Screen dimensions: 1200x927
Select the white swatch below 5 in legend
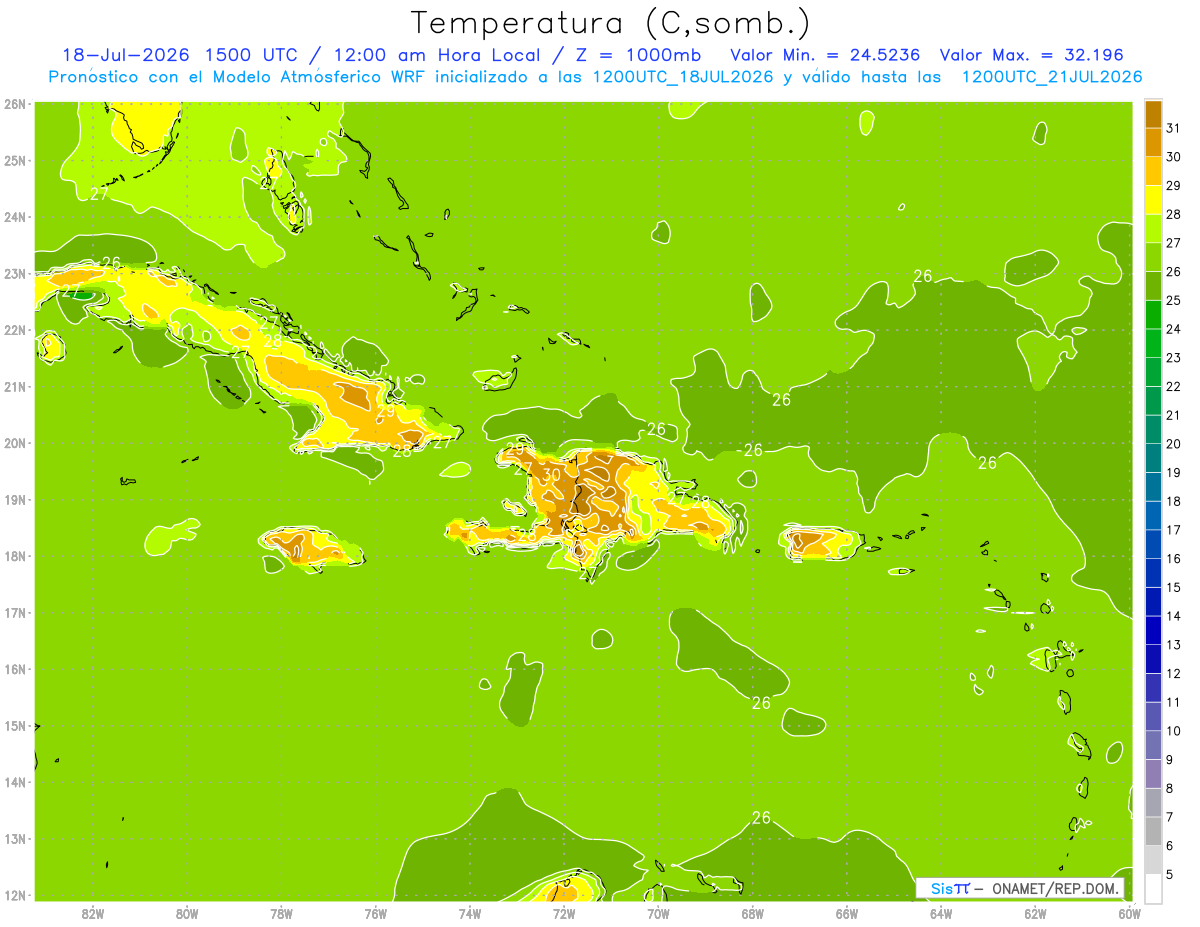point(1153,888)
